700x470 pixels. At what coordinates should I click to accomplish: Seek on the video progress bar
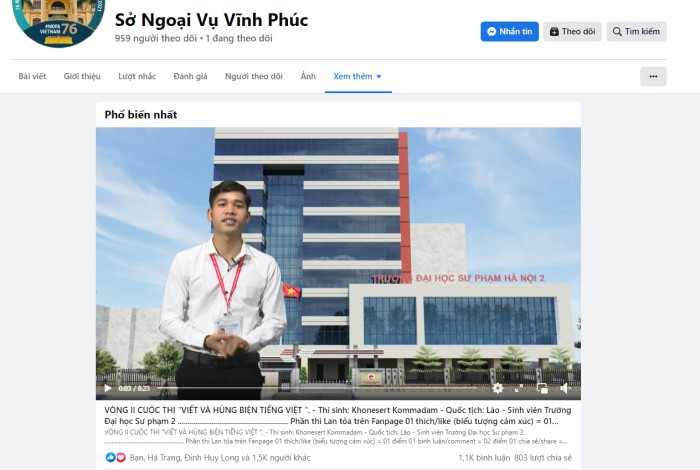pos(320,388)
